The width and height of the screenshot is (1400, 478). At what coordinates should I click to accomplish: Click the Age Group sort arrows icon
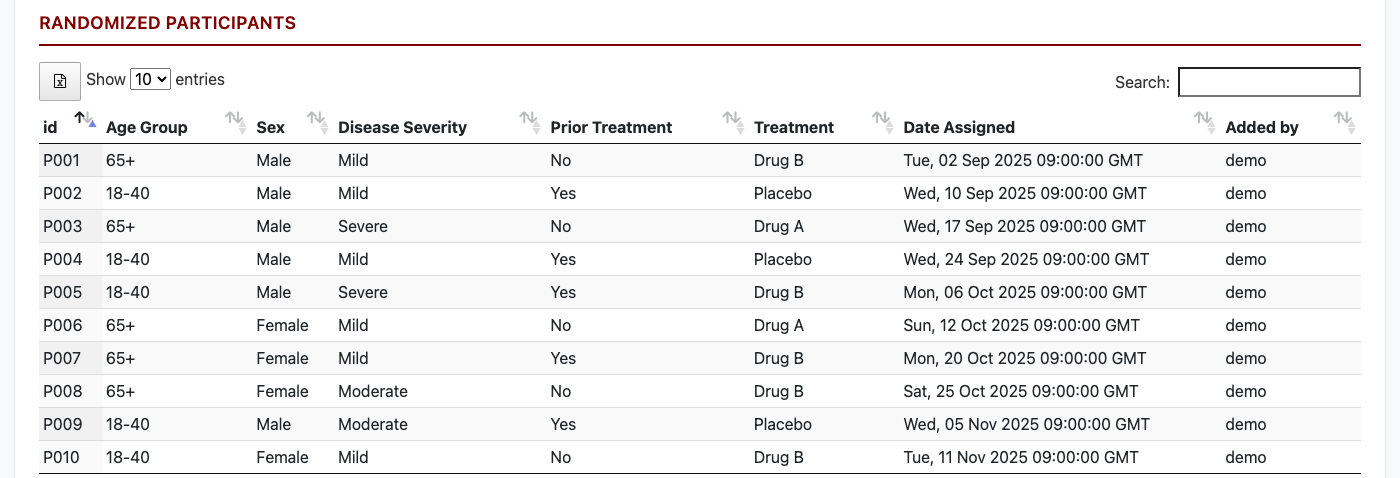(x=236, y=123)
